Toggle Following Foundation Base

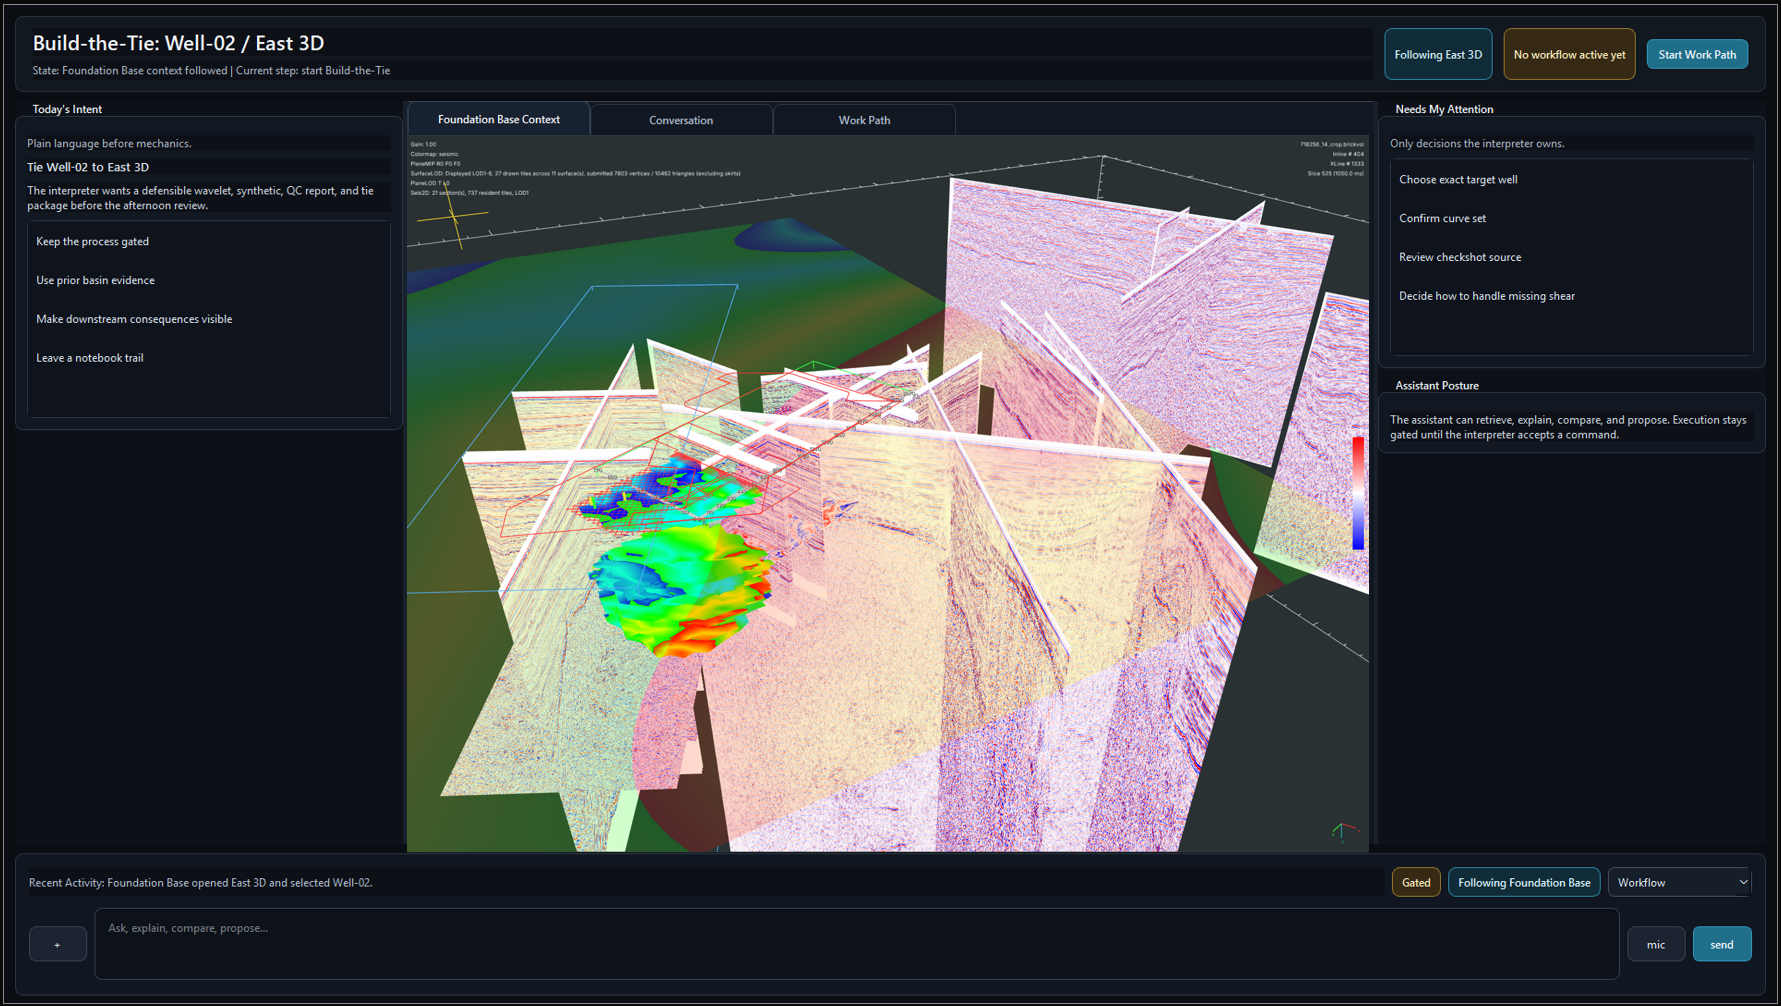1524,882
